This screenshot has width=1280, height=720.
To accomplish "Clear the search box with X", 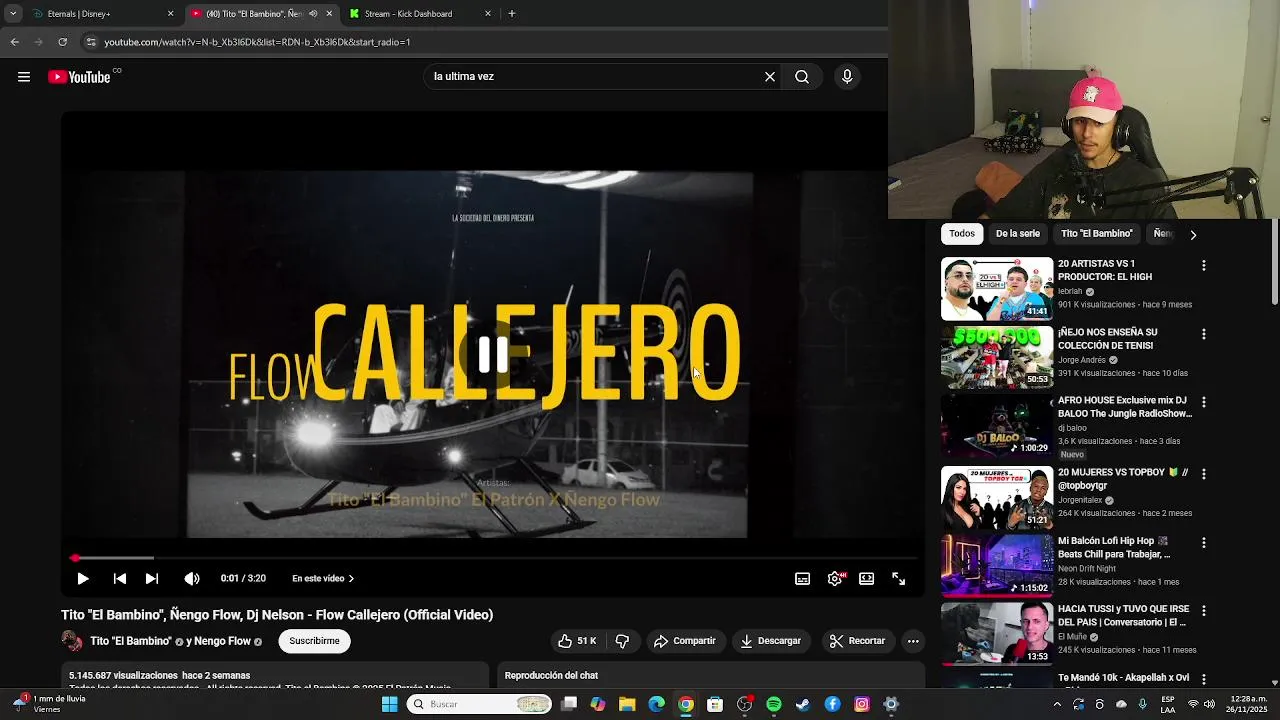I will point(770,77).
